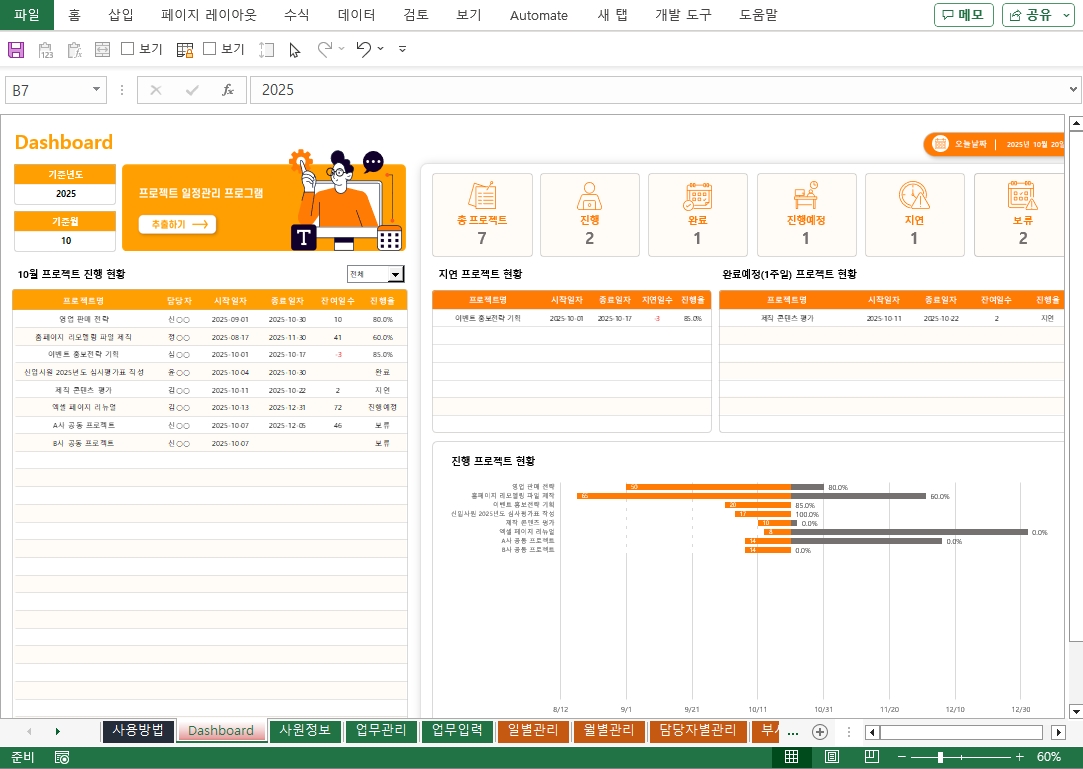
Task: Switch to Page Layout view icon
Action: (831, 757)
